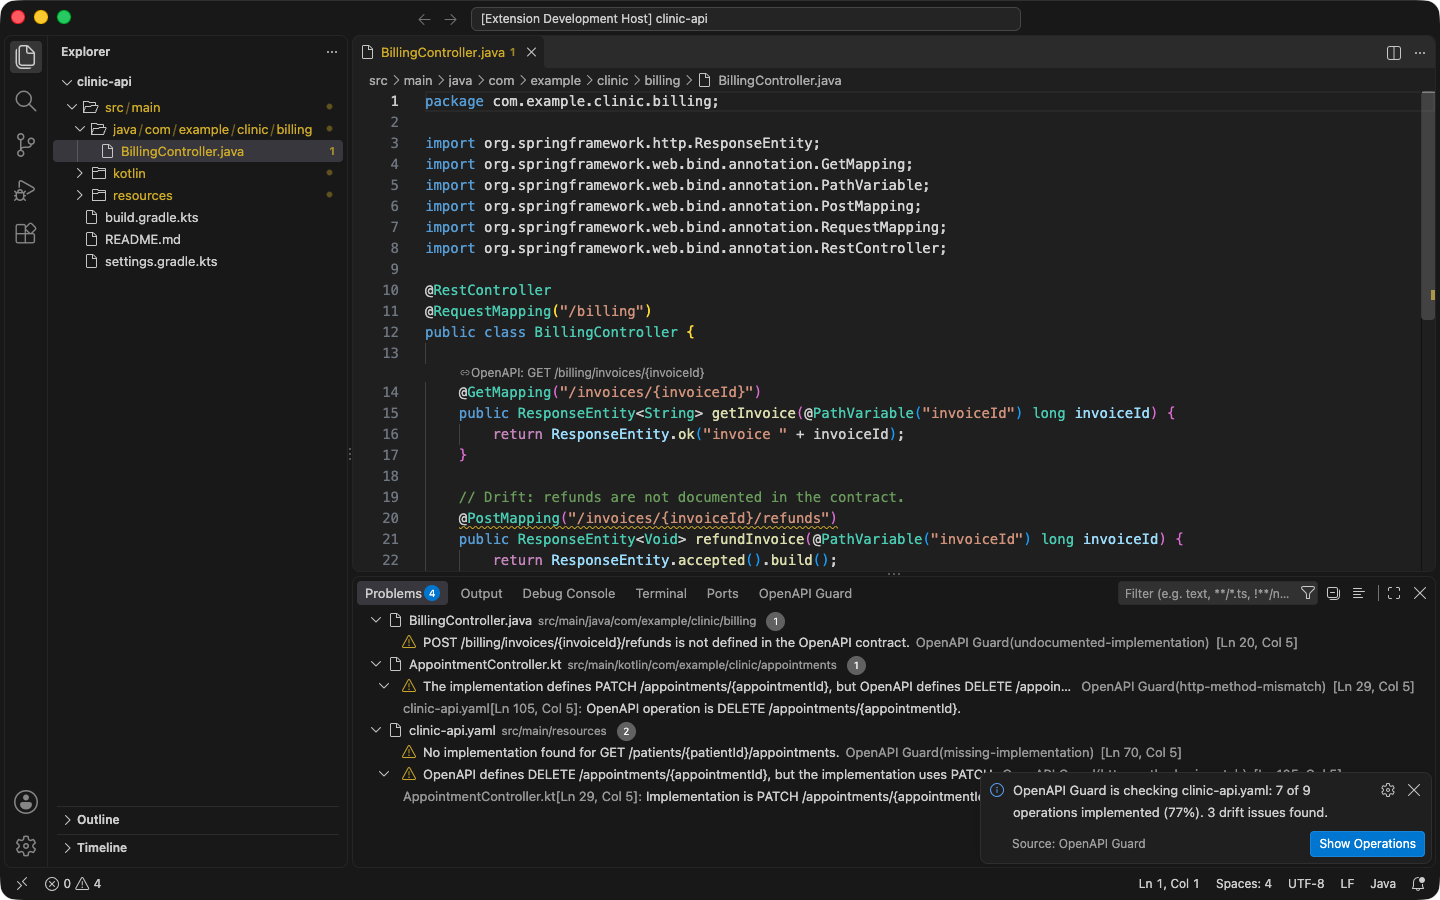Screen dimensions: 1440x900
Task: Click the command center title search box
Action: coord(745,19)
